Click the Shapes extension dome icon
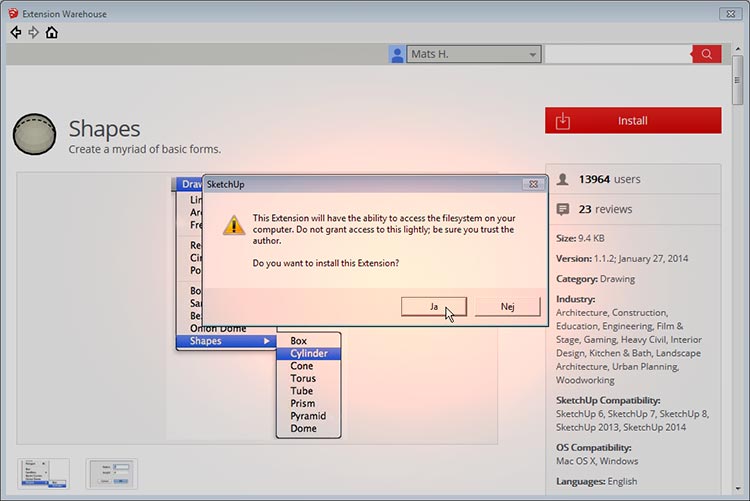Screen dimensions: 750x501 click(34, 134)
